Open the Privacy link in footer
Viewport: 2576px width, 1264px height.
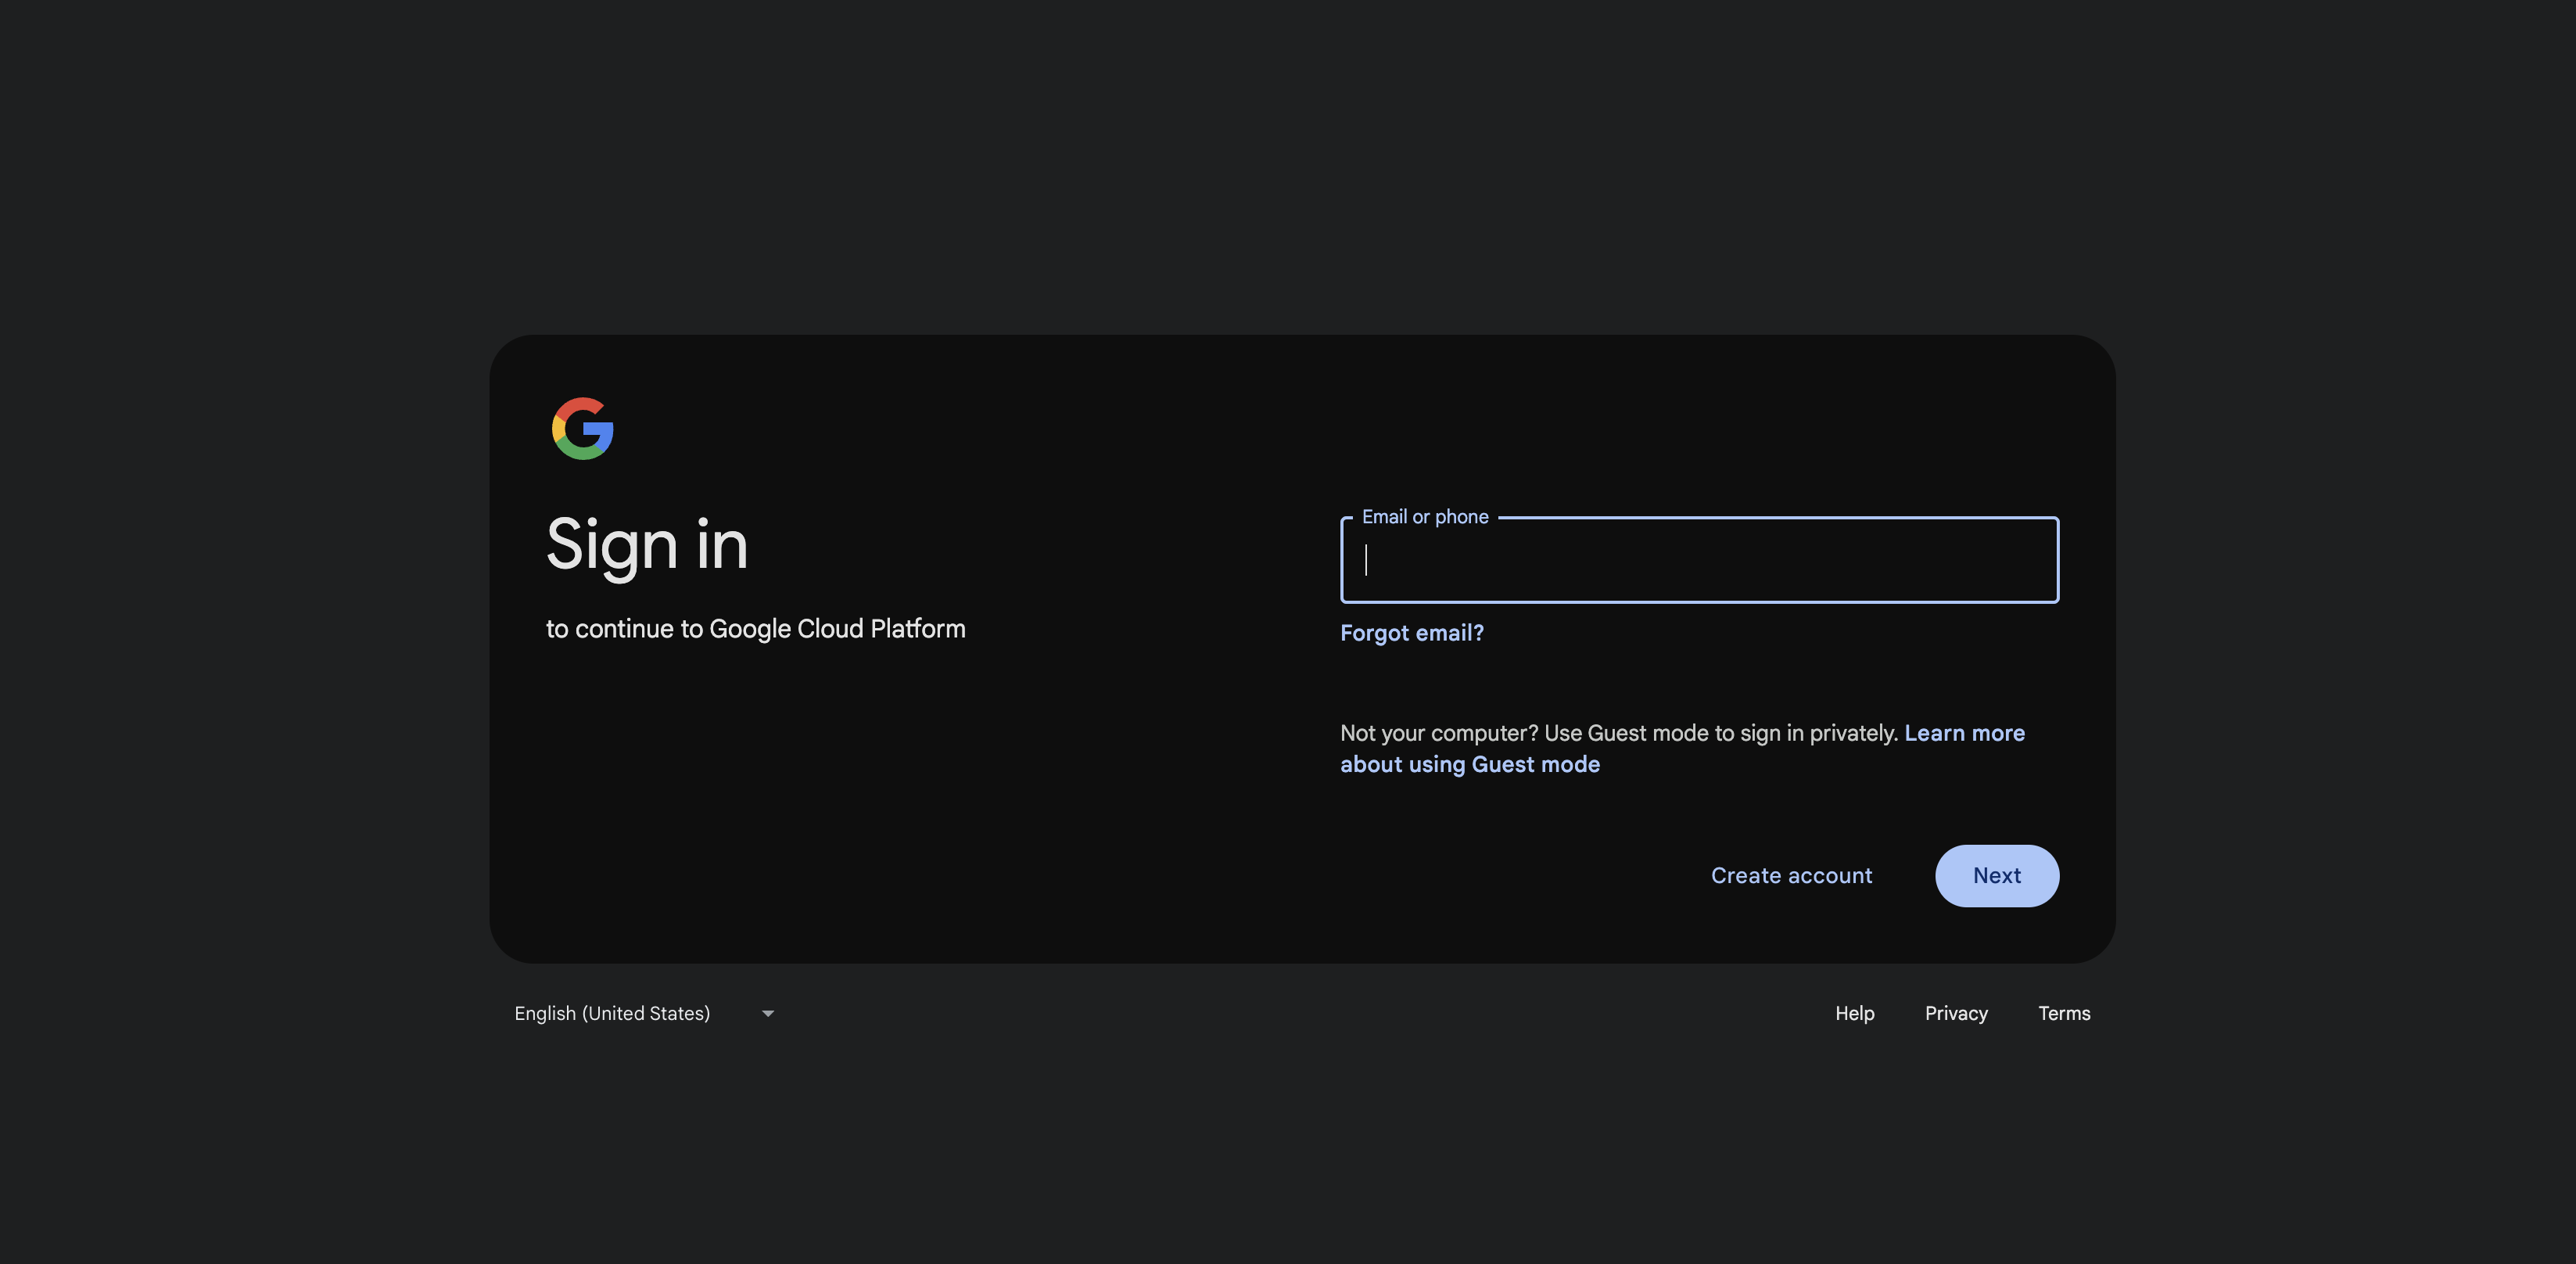[1956, 1013]
